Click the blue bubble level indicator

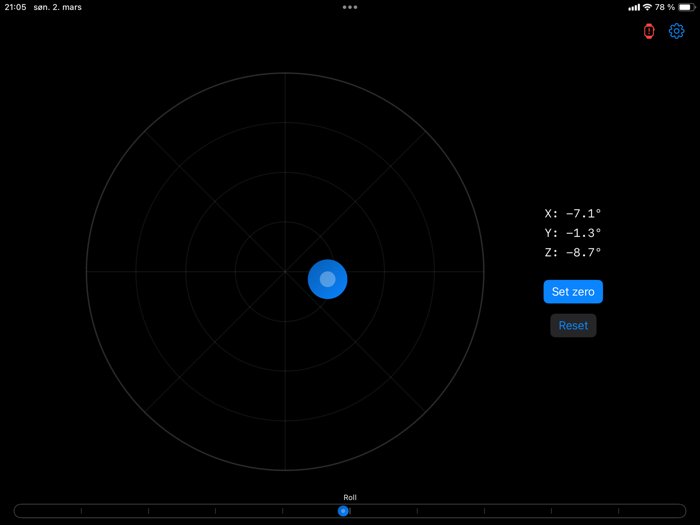pos(327,279)
